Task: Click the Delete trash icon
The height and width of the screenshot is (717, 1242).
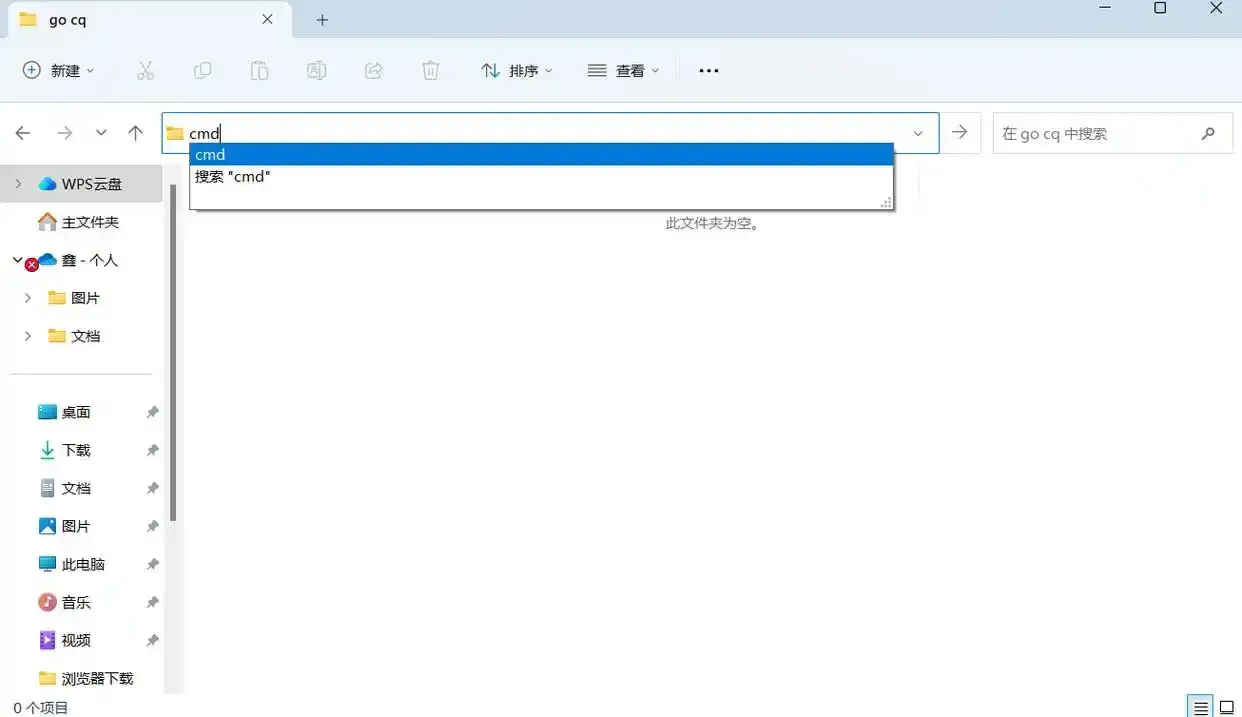Action: click(x=430, y=70)
